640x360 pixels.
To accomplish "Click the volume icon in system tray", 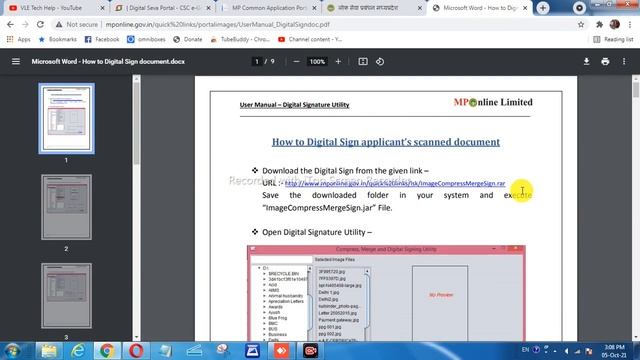I will coord(566,351).
